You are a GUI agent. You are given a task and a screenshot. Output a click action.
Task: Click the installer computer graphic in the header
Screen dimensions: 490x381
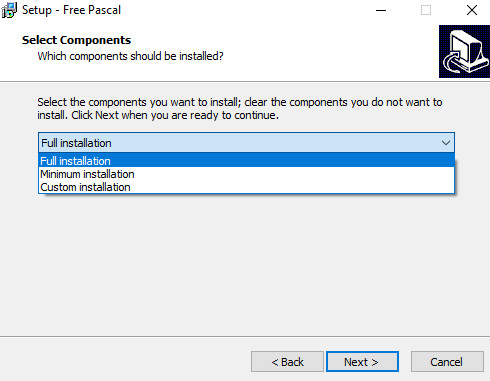click(464, 51)
